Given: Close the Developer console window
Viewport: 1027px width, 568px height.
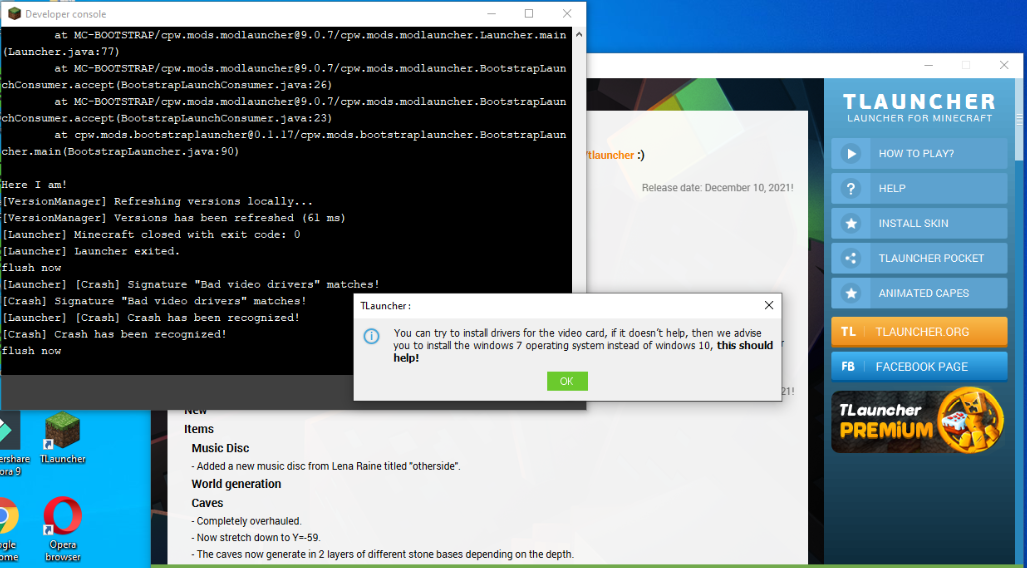Looking at the screenshot, I should (567, 14).
